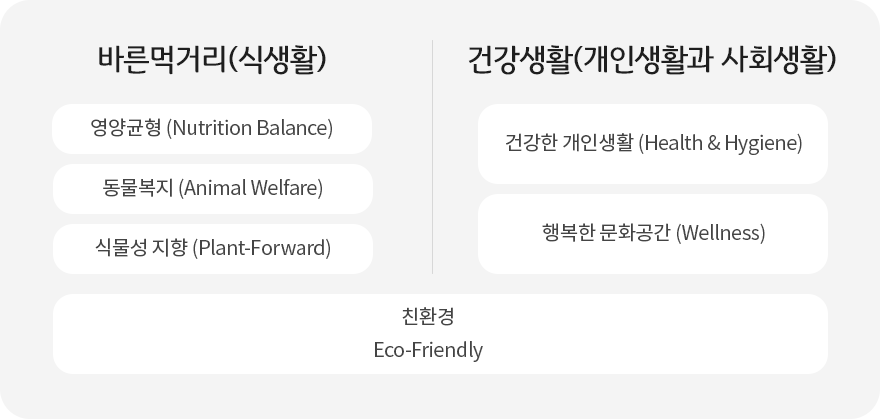Image resolution: width=880 pixels, height=419 pixels.
Task: Click the 건강한 개인생활 Korean text
Action: (x=569, y=144)
